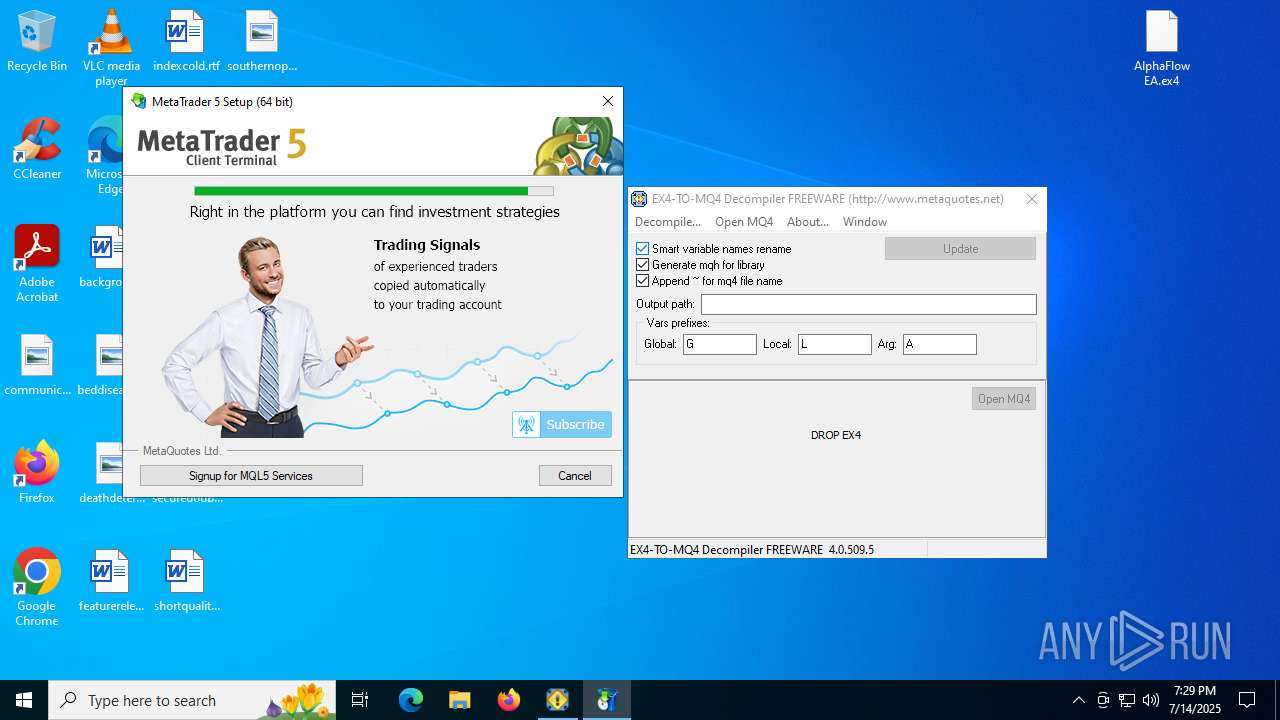Image resolution: width=1280 pixels, height=720 pixels.
Task: Click the MetaTrader setup title bar icon
Action: point(139,101)
